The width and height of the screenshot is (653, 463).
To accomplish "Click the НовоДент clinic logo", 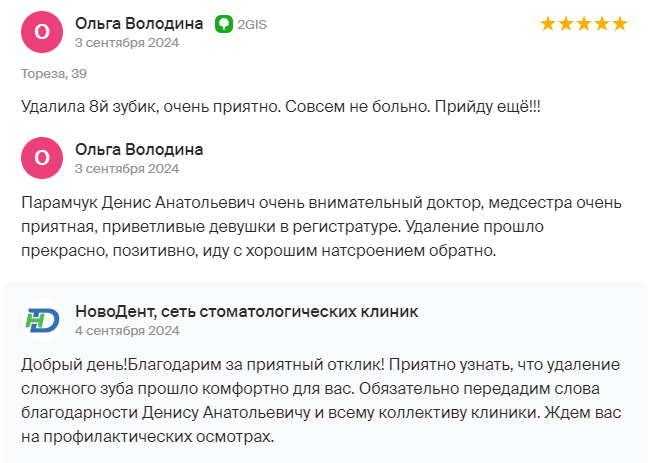I will point(42,320).
